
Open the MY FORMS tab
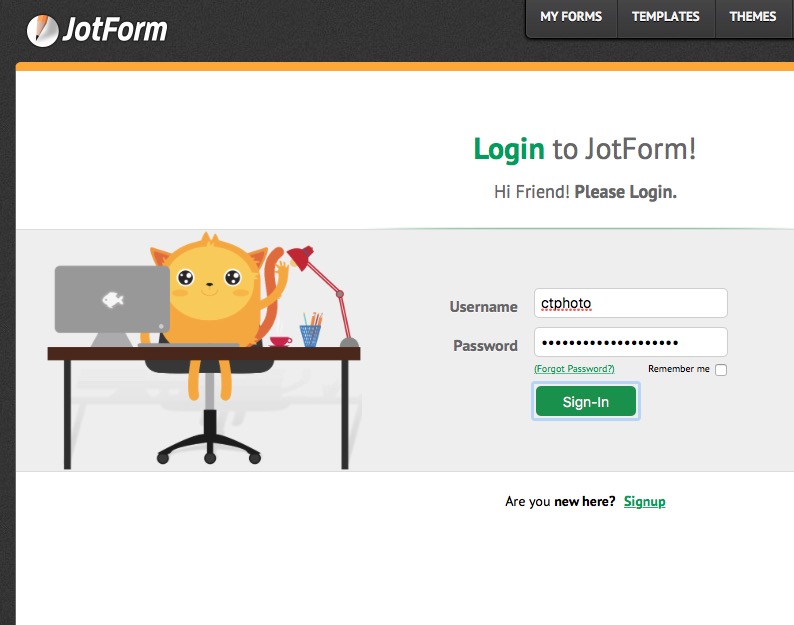point(571,17)
